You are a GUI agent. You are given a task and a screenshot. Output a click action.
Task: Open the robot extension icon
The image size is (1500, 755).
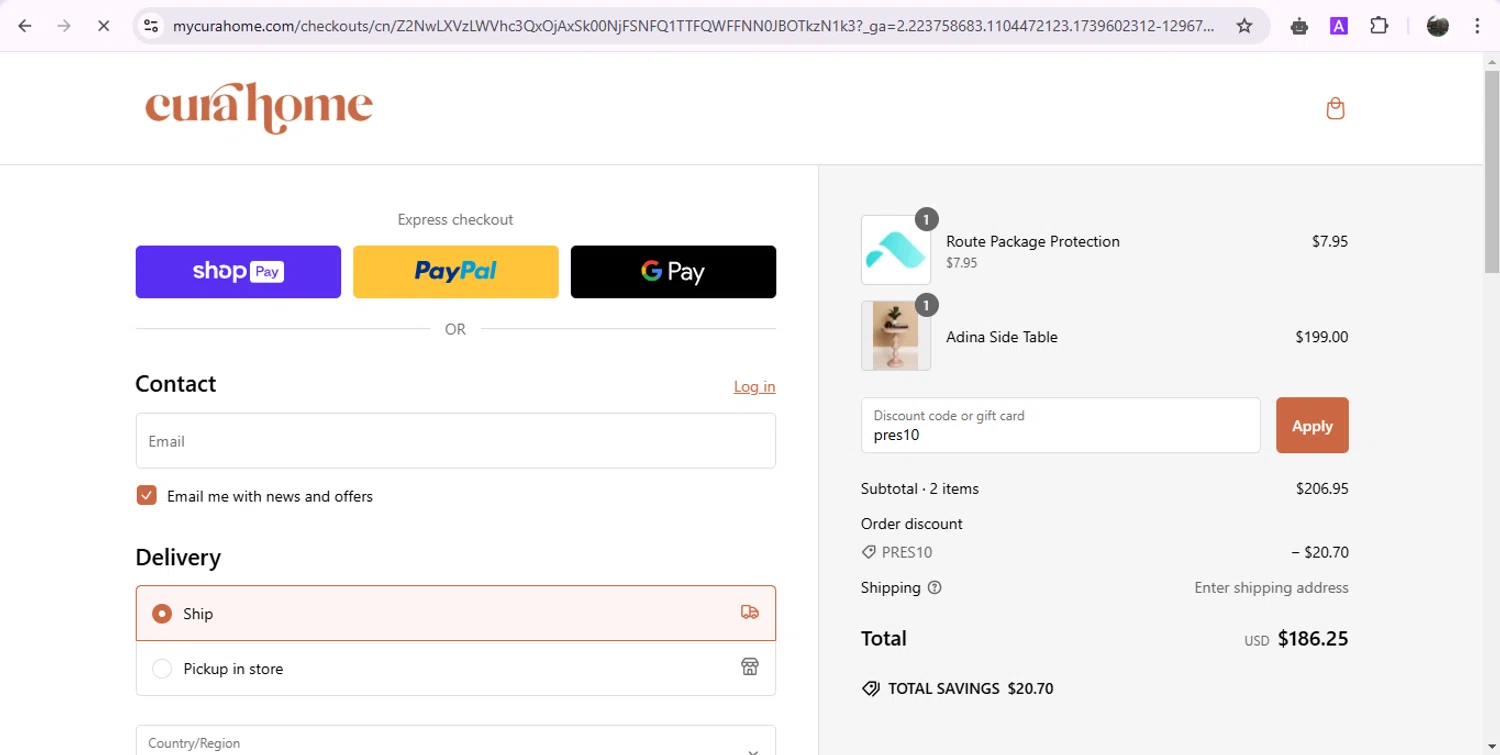pyautogui.click(x=1299, y=26)
